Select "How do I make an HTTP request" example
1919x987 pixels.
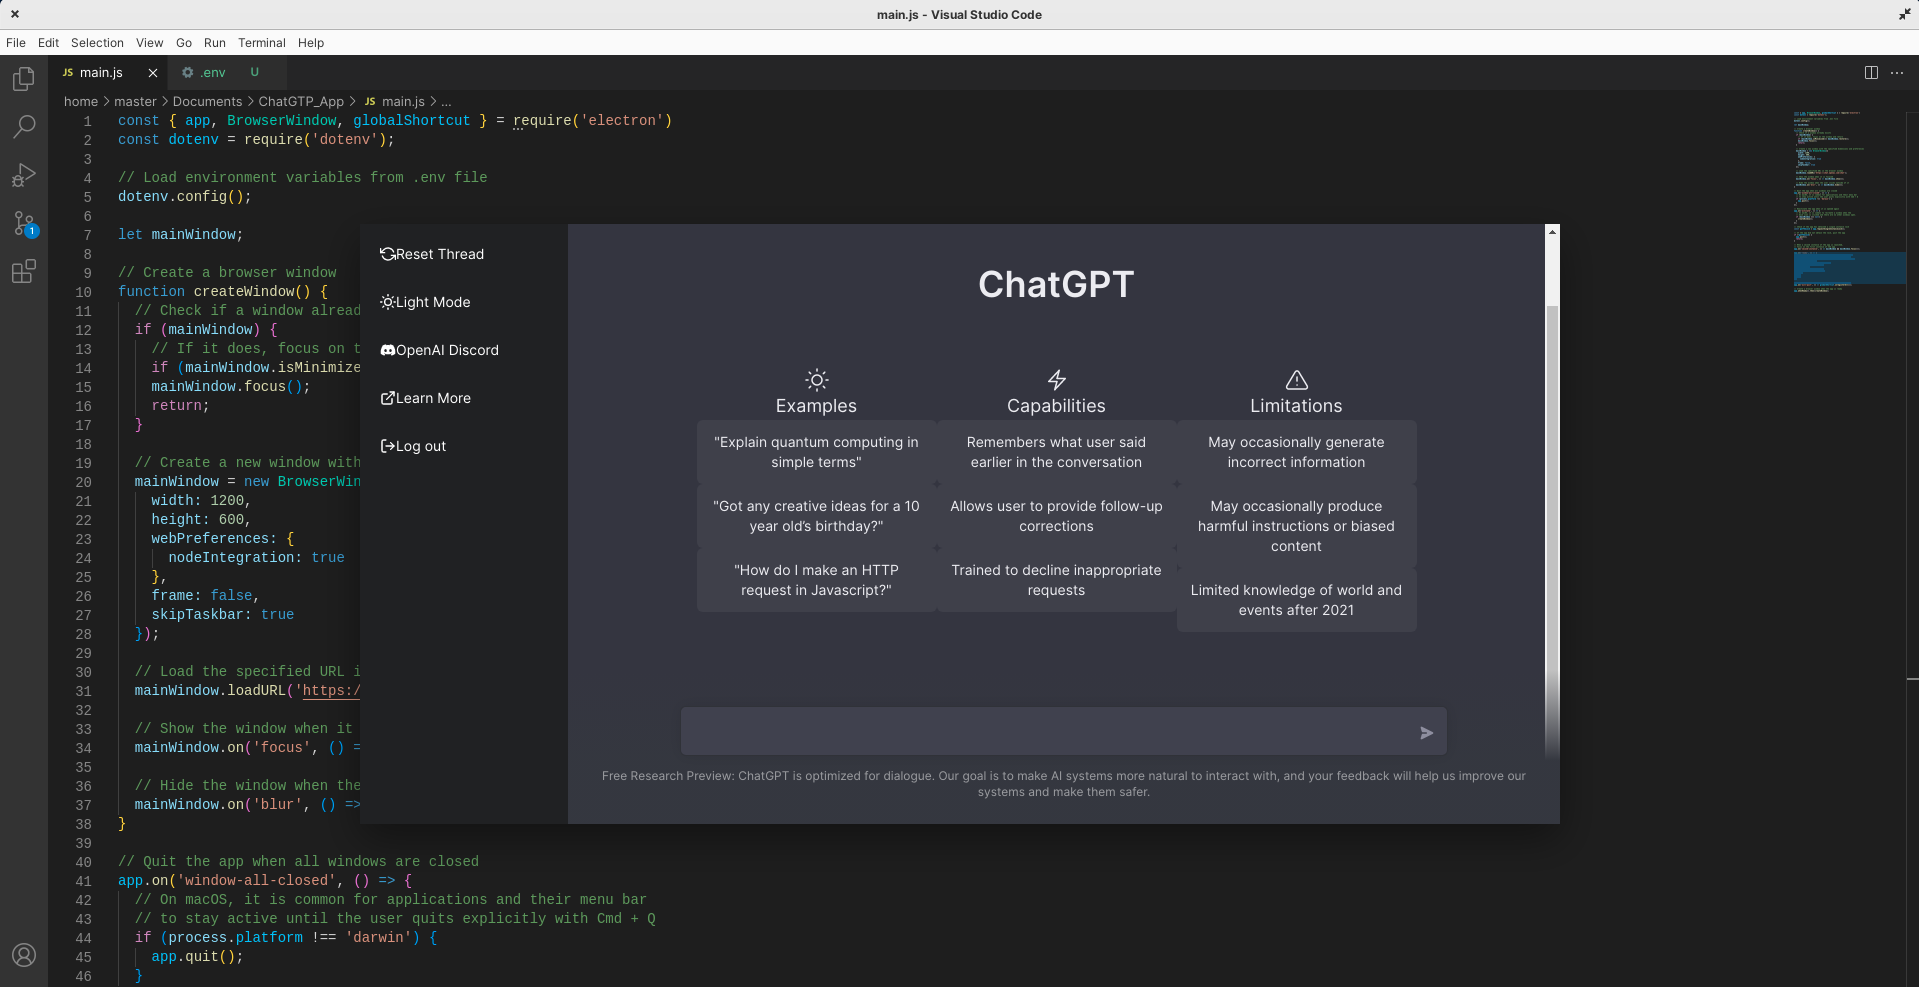click(816, 580)
